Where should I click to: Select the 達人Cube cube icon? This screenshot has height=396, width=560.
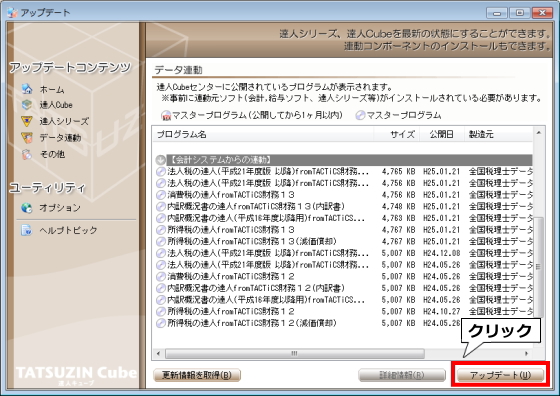[x=27, y=105]
